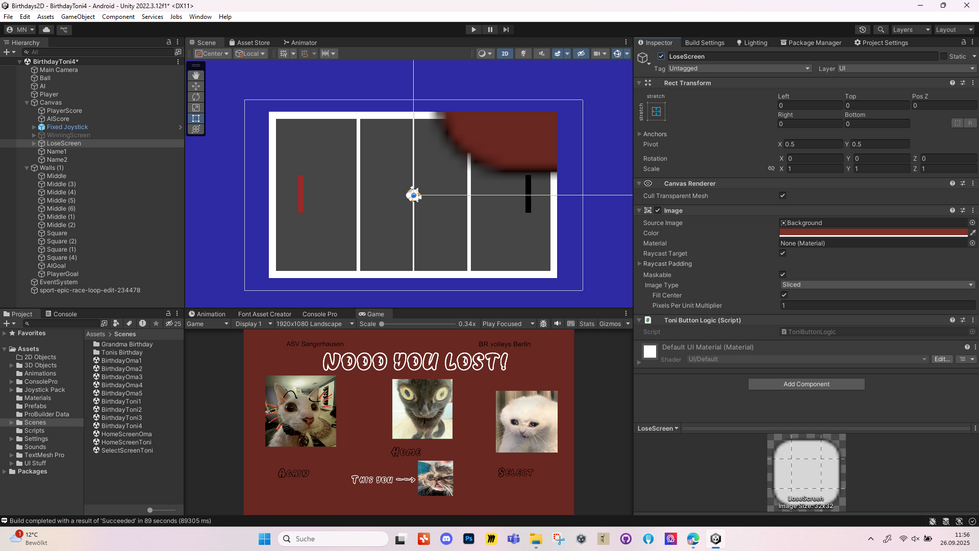Click the Pause button
The width and height of the screenshot is (979, 551).
[x=490, y=29]
